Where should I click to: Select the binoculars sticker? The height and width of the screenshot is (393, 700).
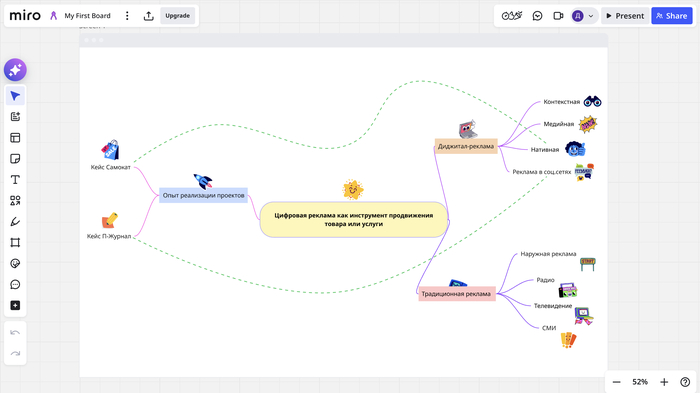click(x=592, y=101)
